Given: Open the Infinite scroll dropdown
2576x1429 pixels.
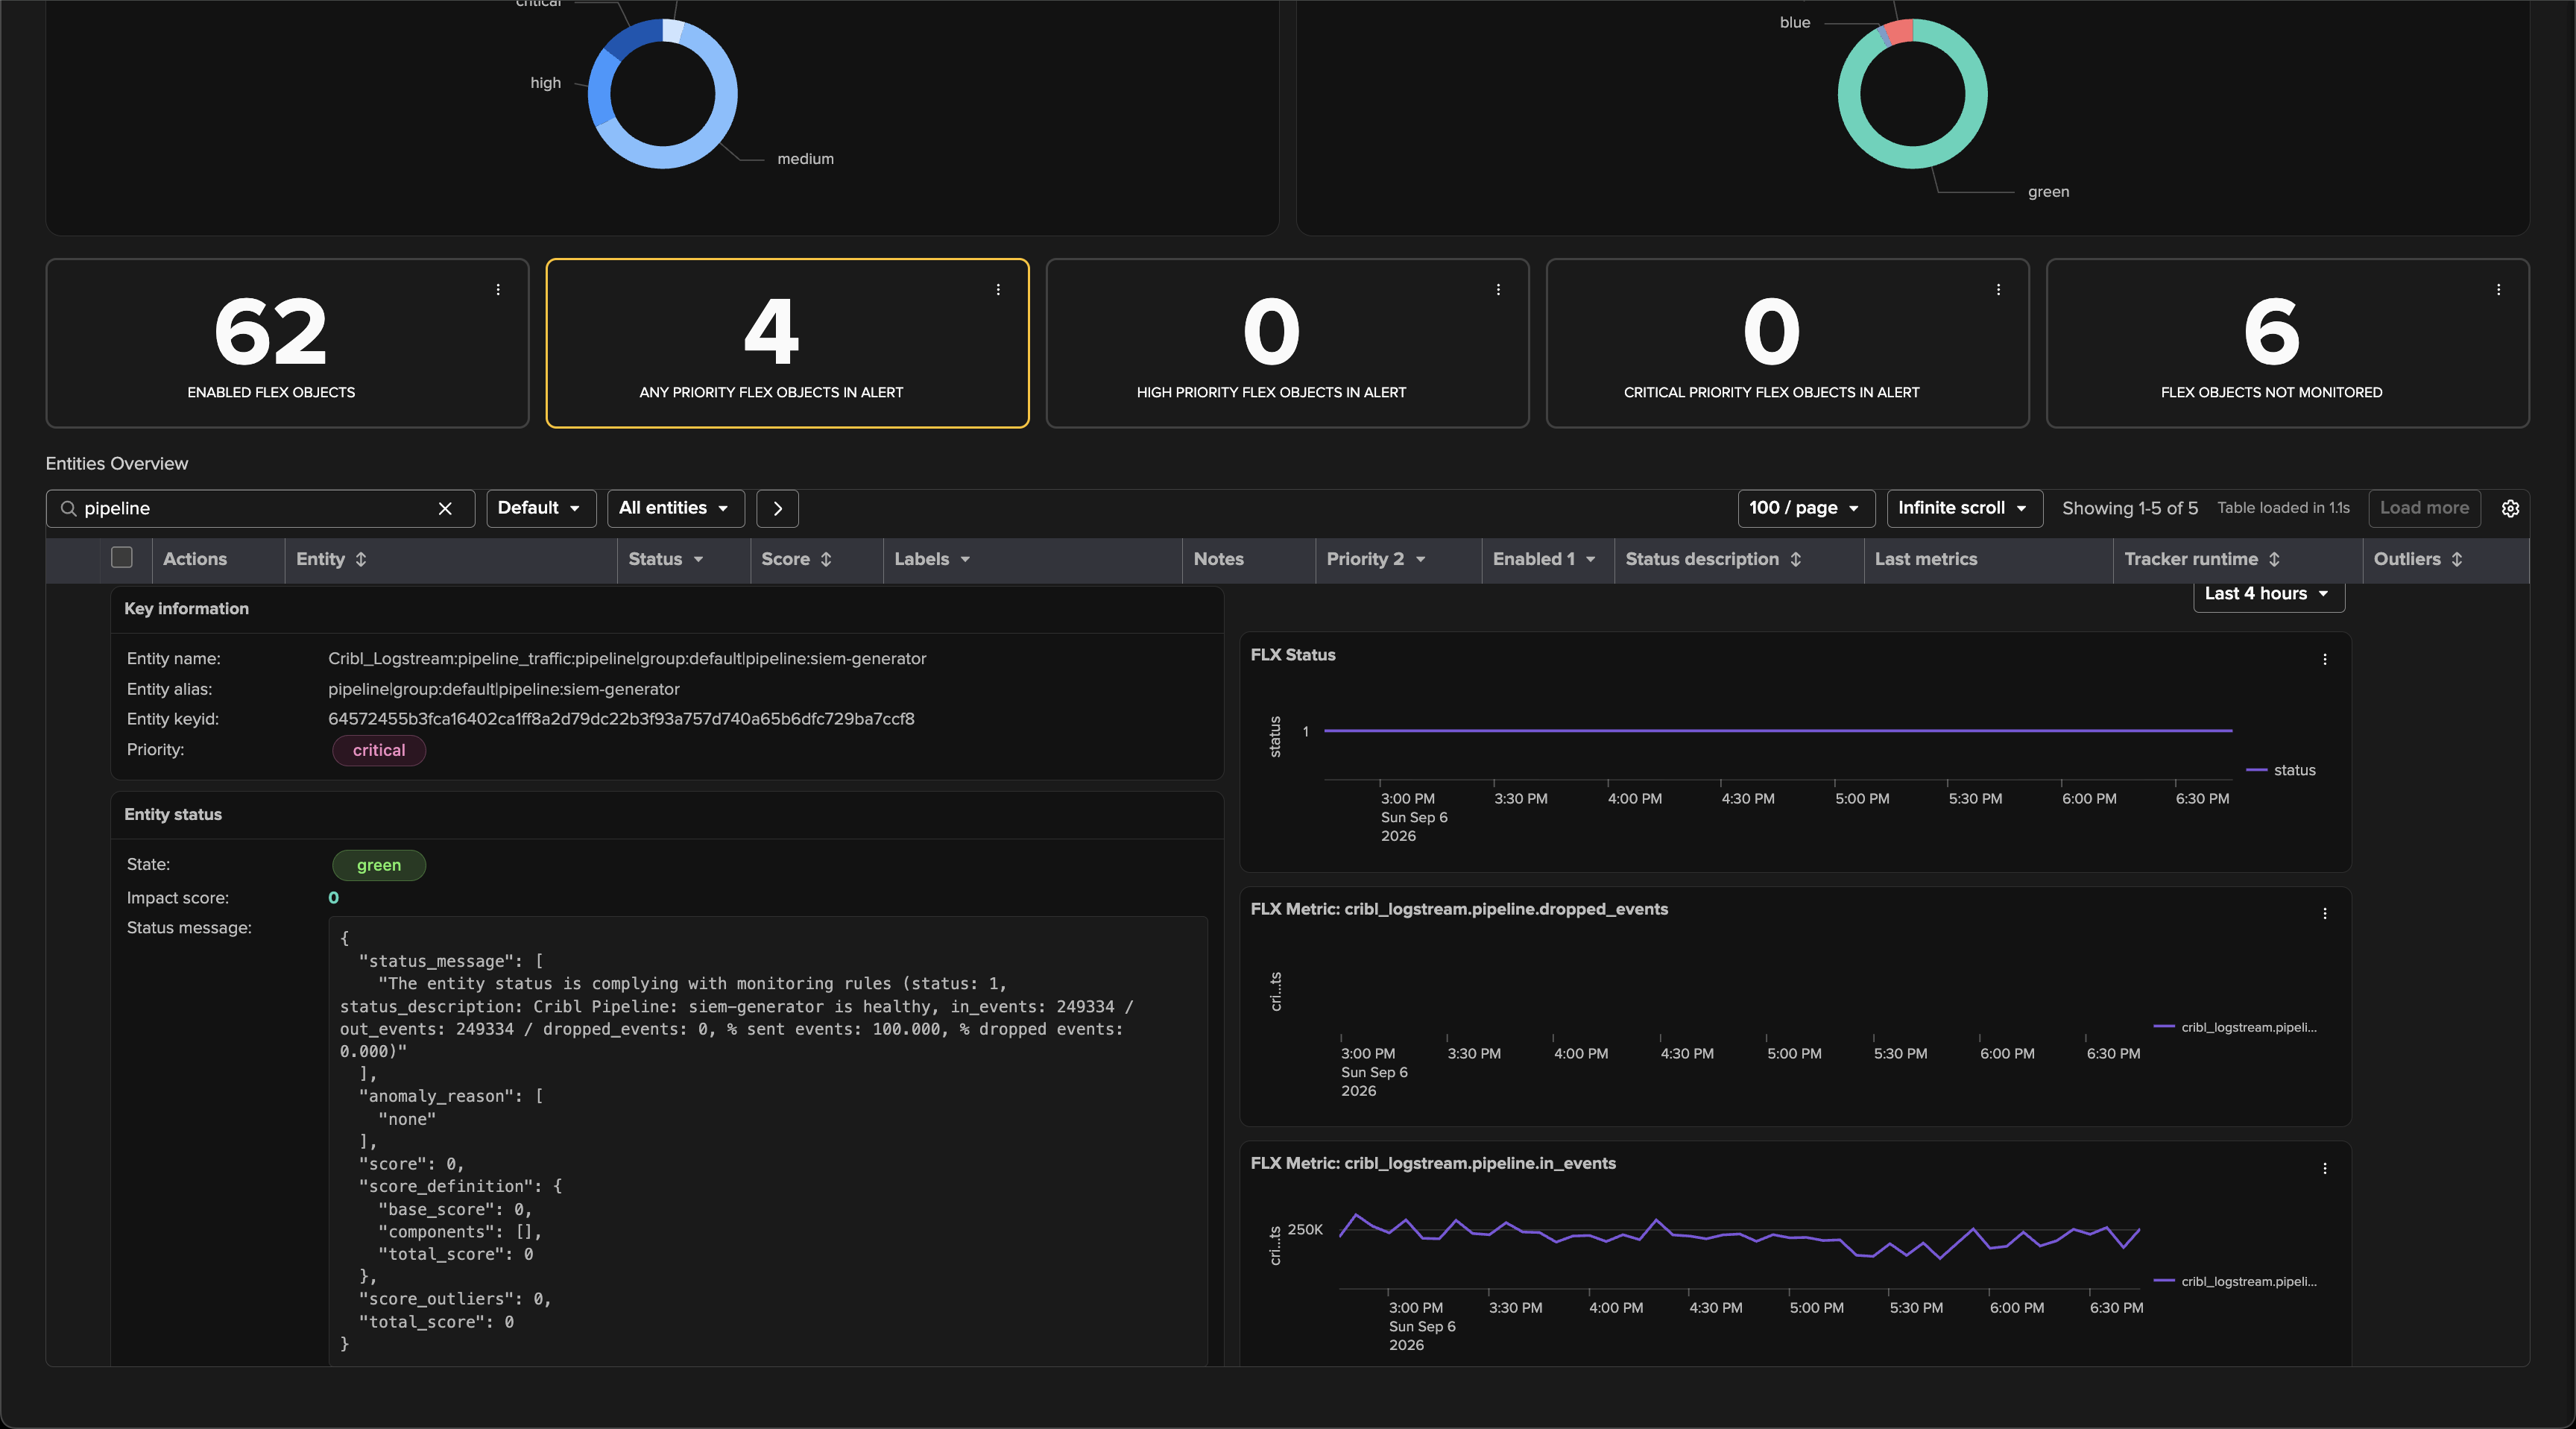Looking at the screenshot, I should (x=1964, y=509).
